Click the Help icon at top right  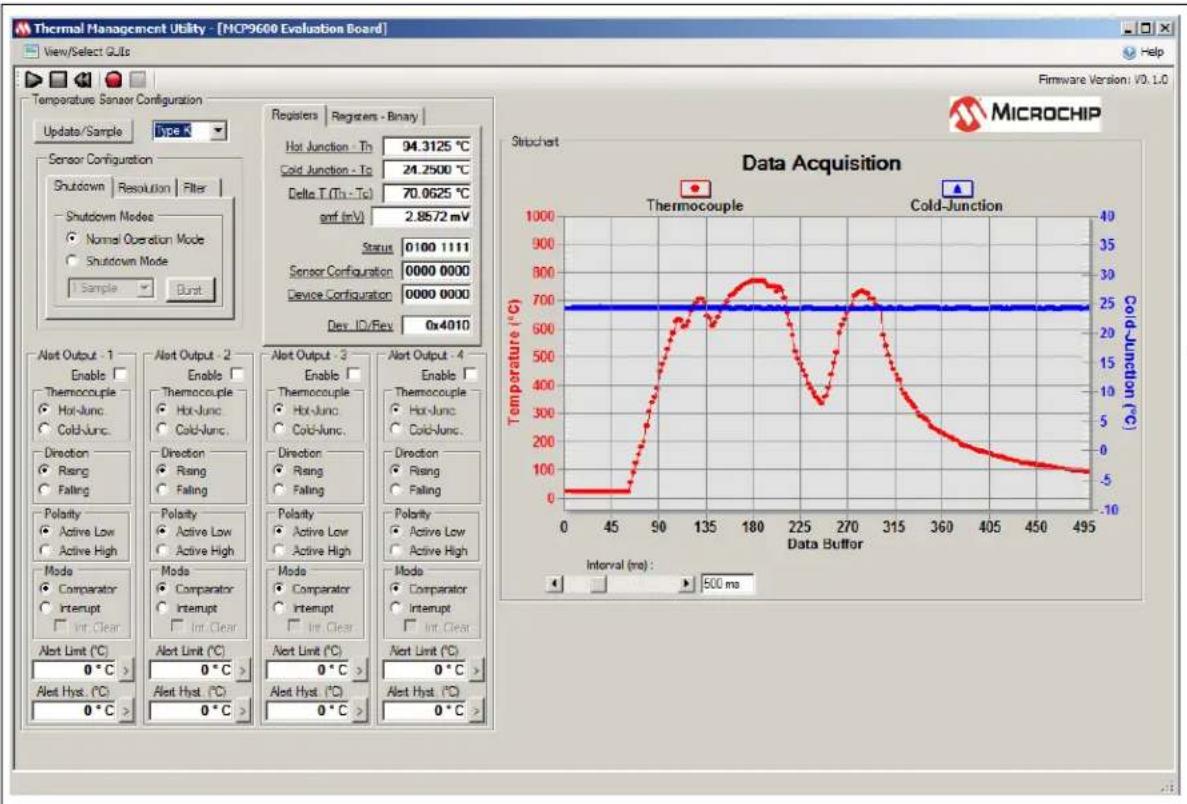point(1129,52)
